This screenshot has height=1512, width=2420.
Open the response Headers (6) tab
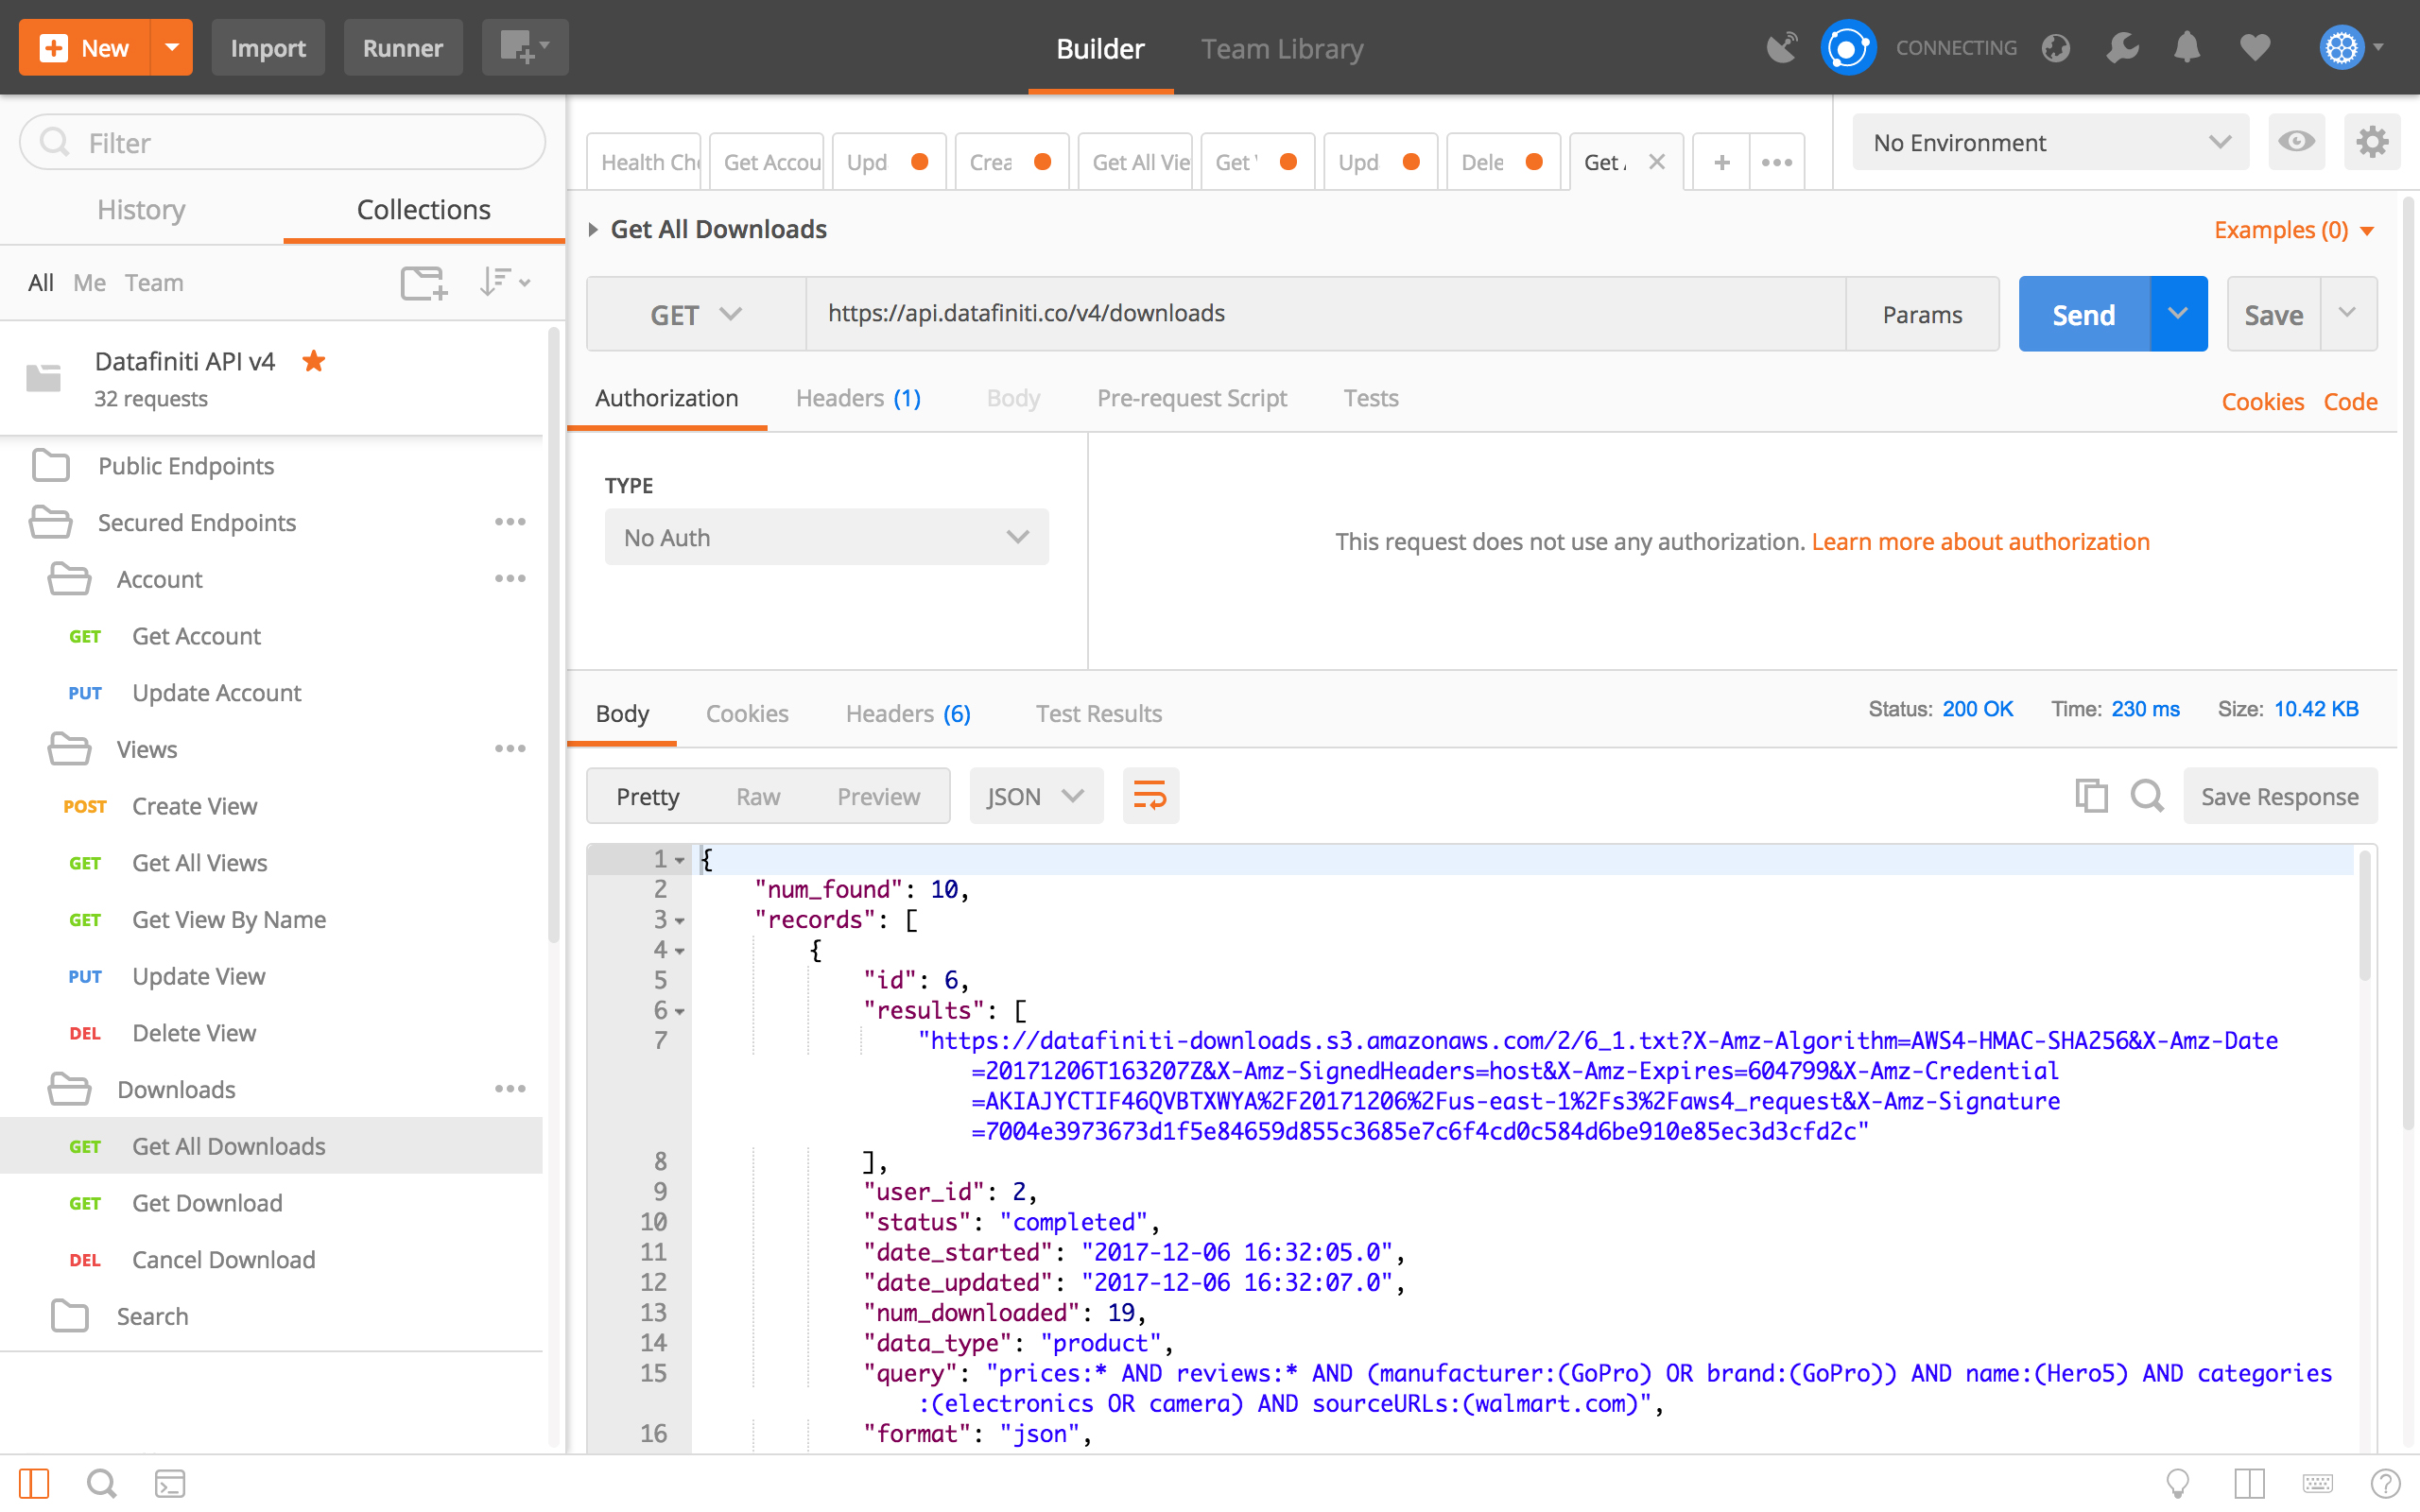point(908,713)
